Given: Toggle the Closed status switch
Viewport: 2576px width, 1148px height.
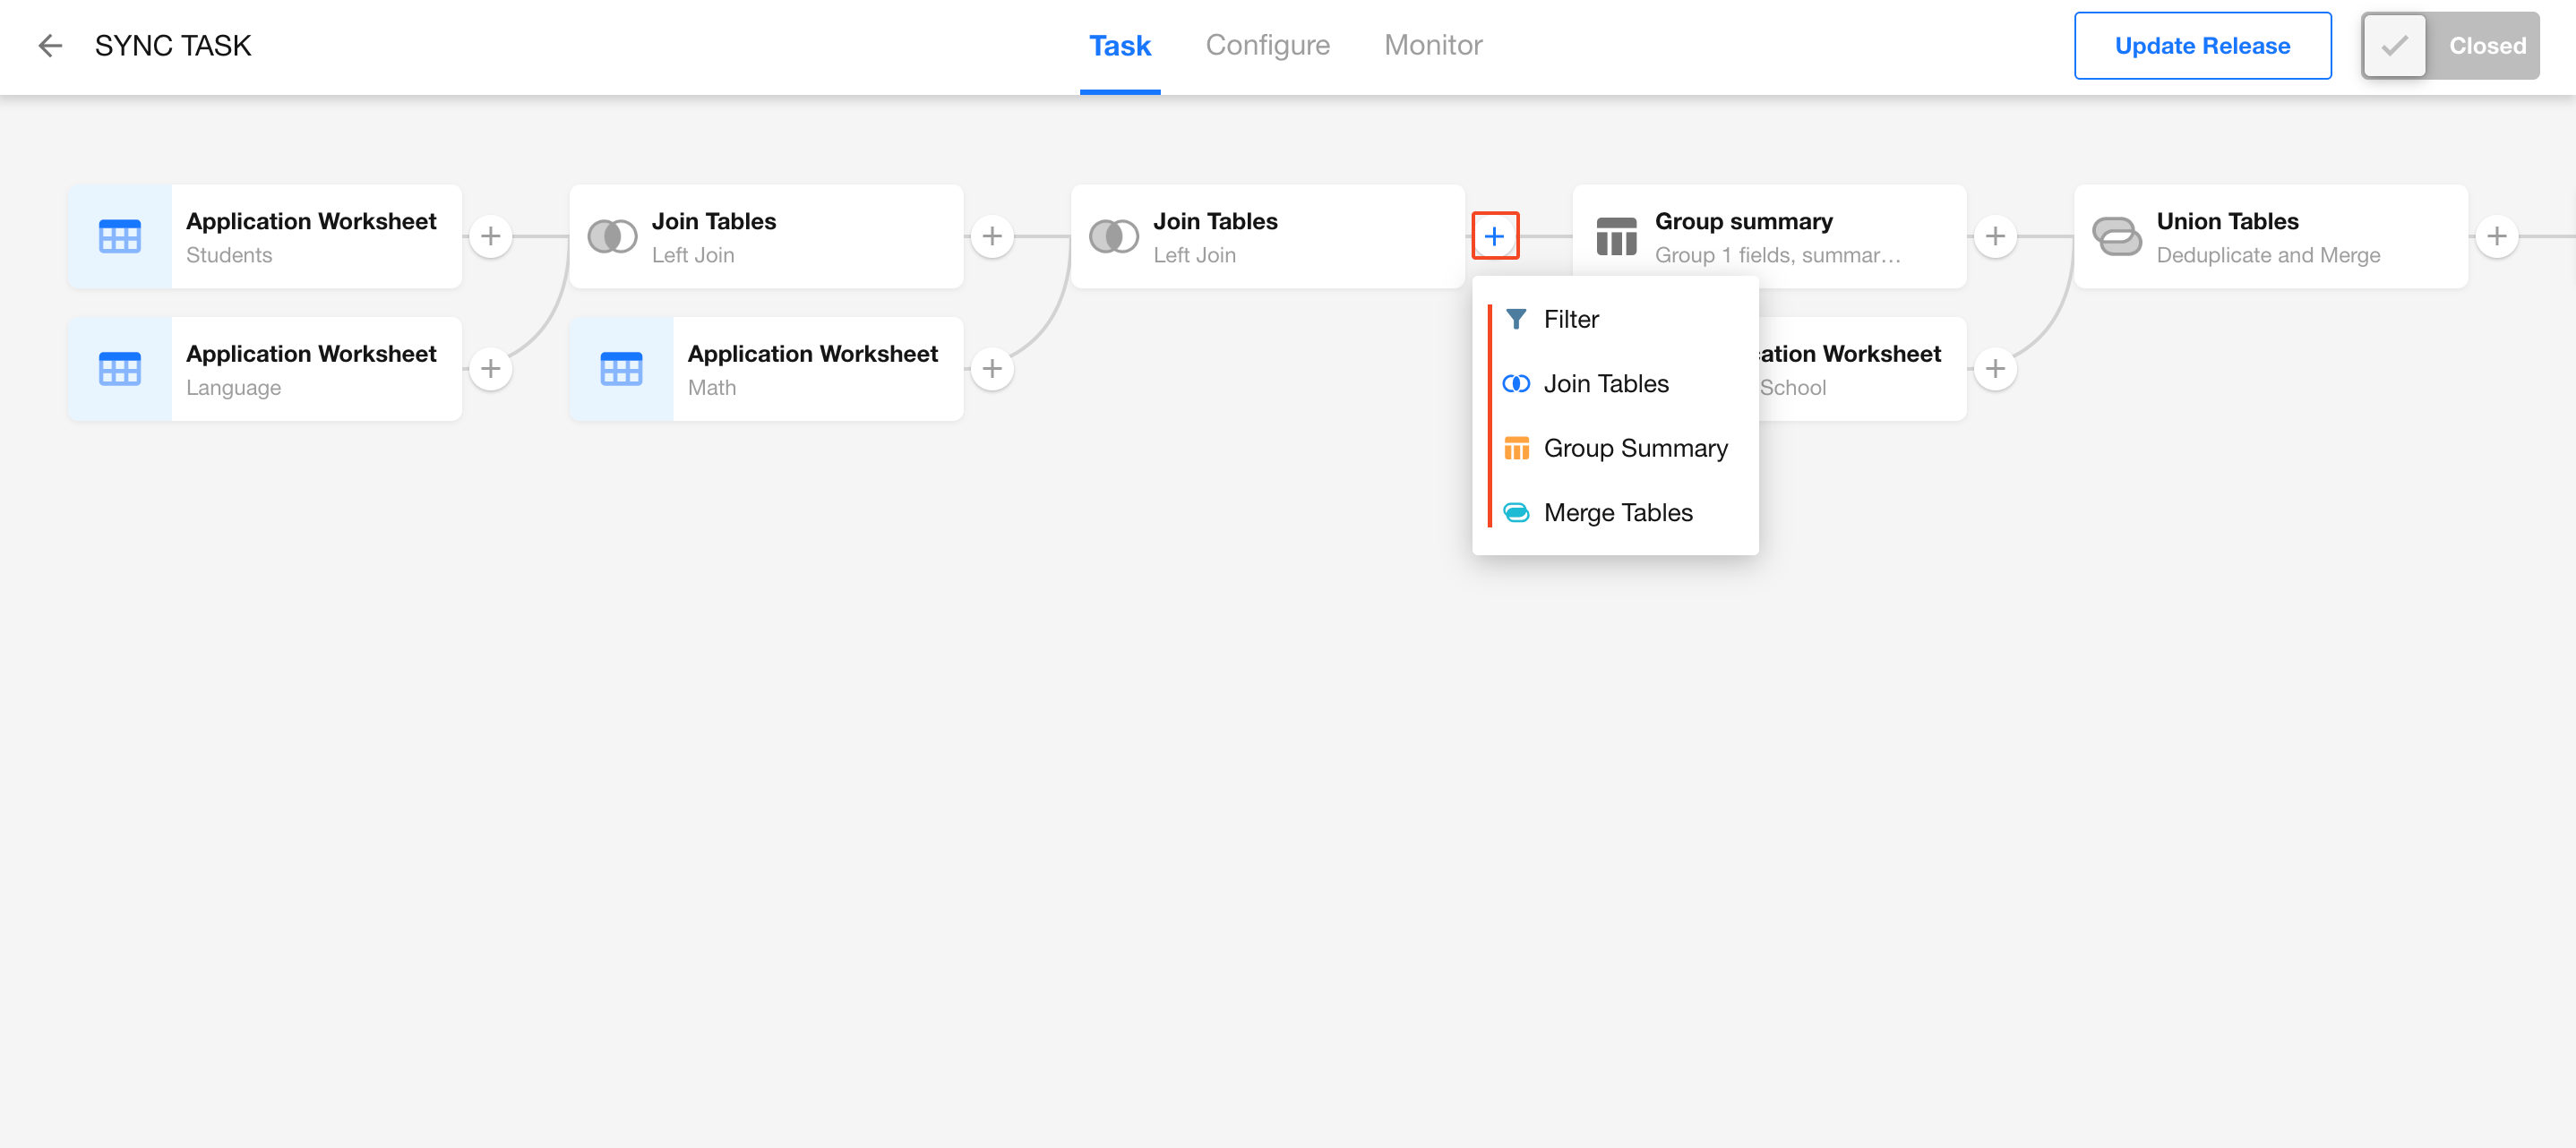Looking at the screenshot, I should coord(2449,46).
